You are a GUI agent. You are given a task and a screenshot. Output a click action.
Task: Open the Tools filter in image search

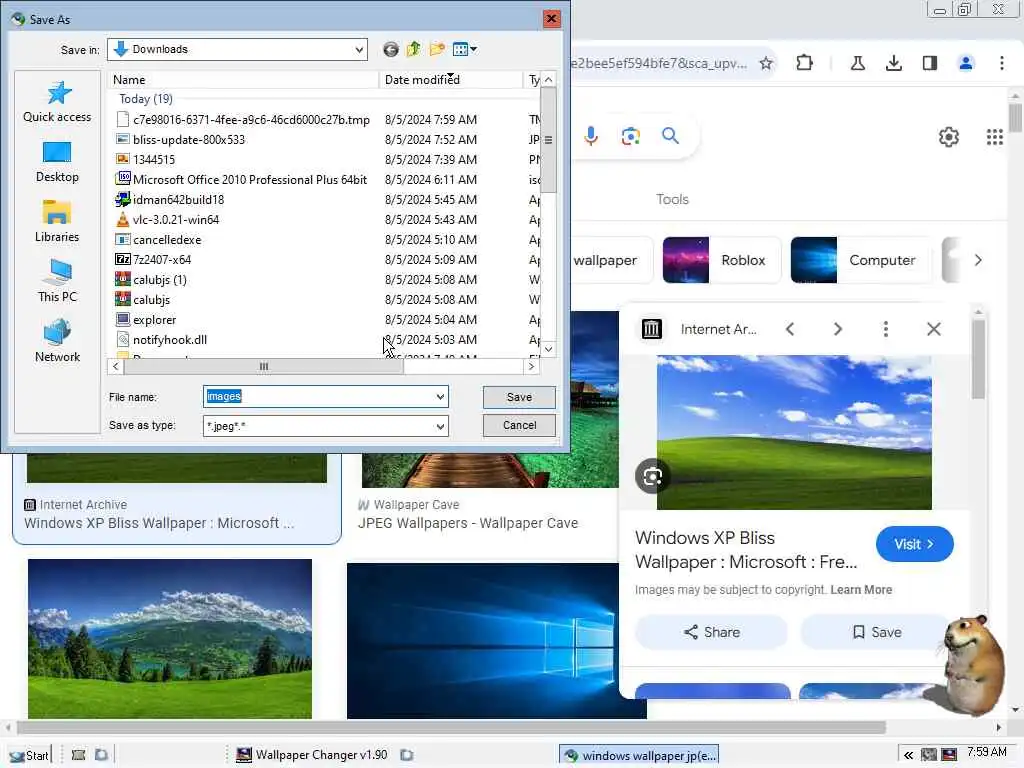(x=672, y=199)
